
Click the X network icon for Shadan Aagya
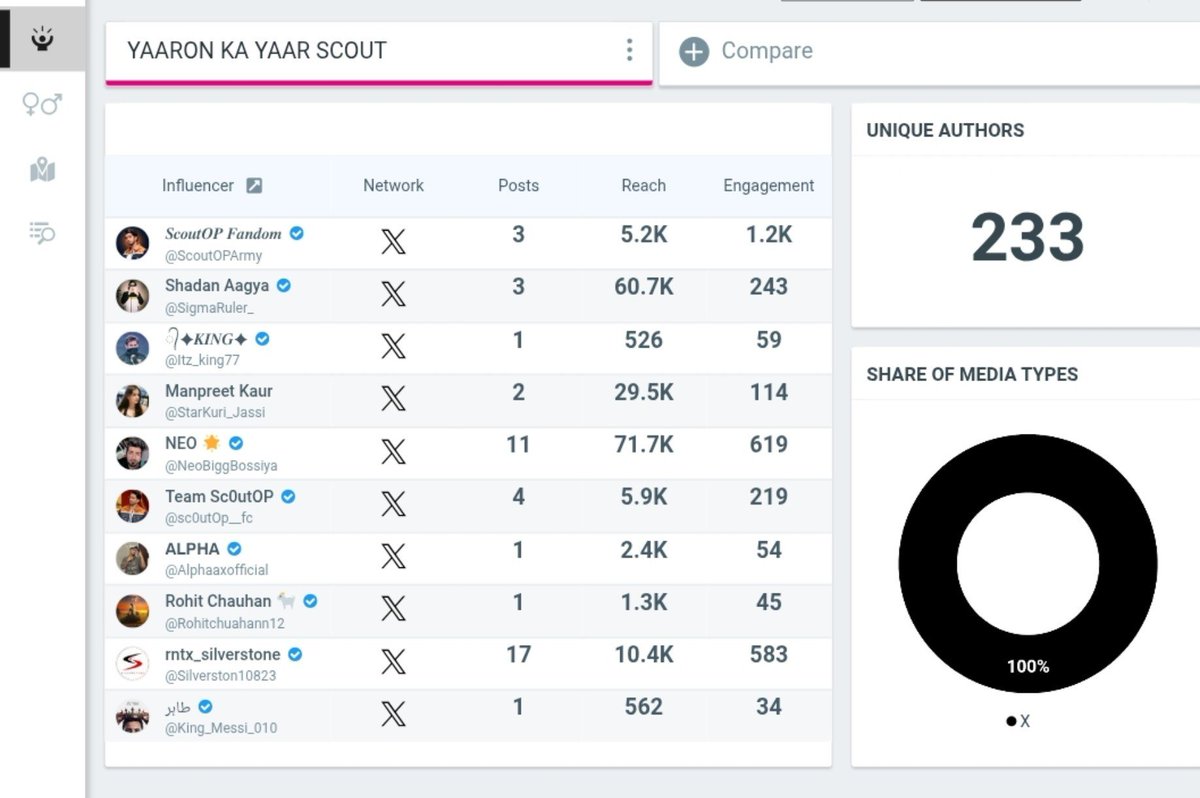pyautogui.click(x=393, y=293)
